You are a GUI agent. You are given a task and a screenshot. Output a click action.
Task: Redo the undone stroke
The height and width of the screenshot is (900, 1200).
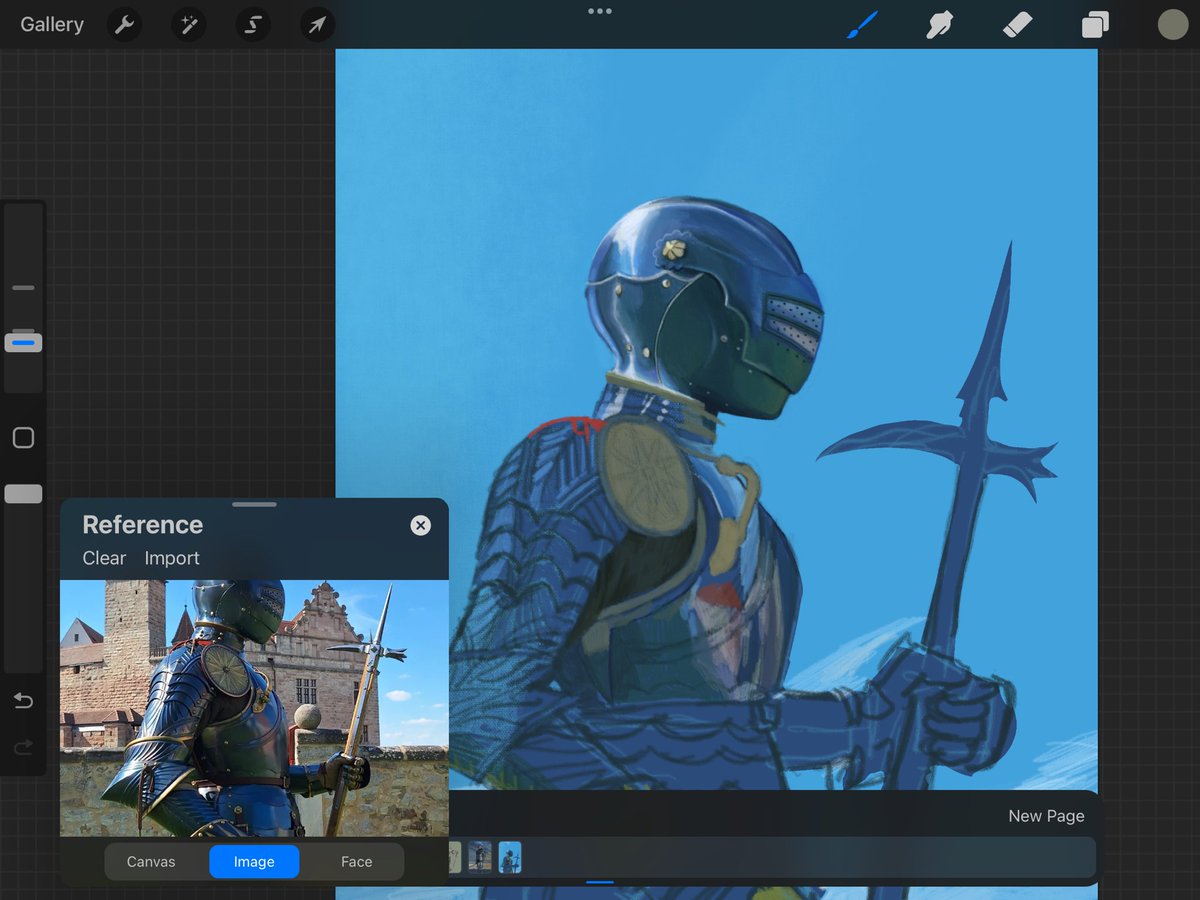click(23, 747)
